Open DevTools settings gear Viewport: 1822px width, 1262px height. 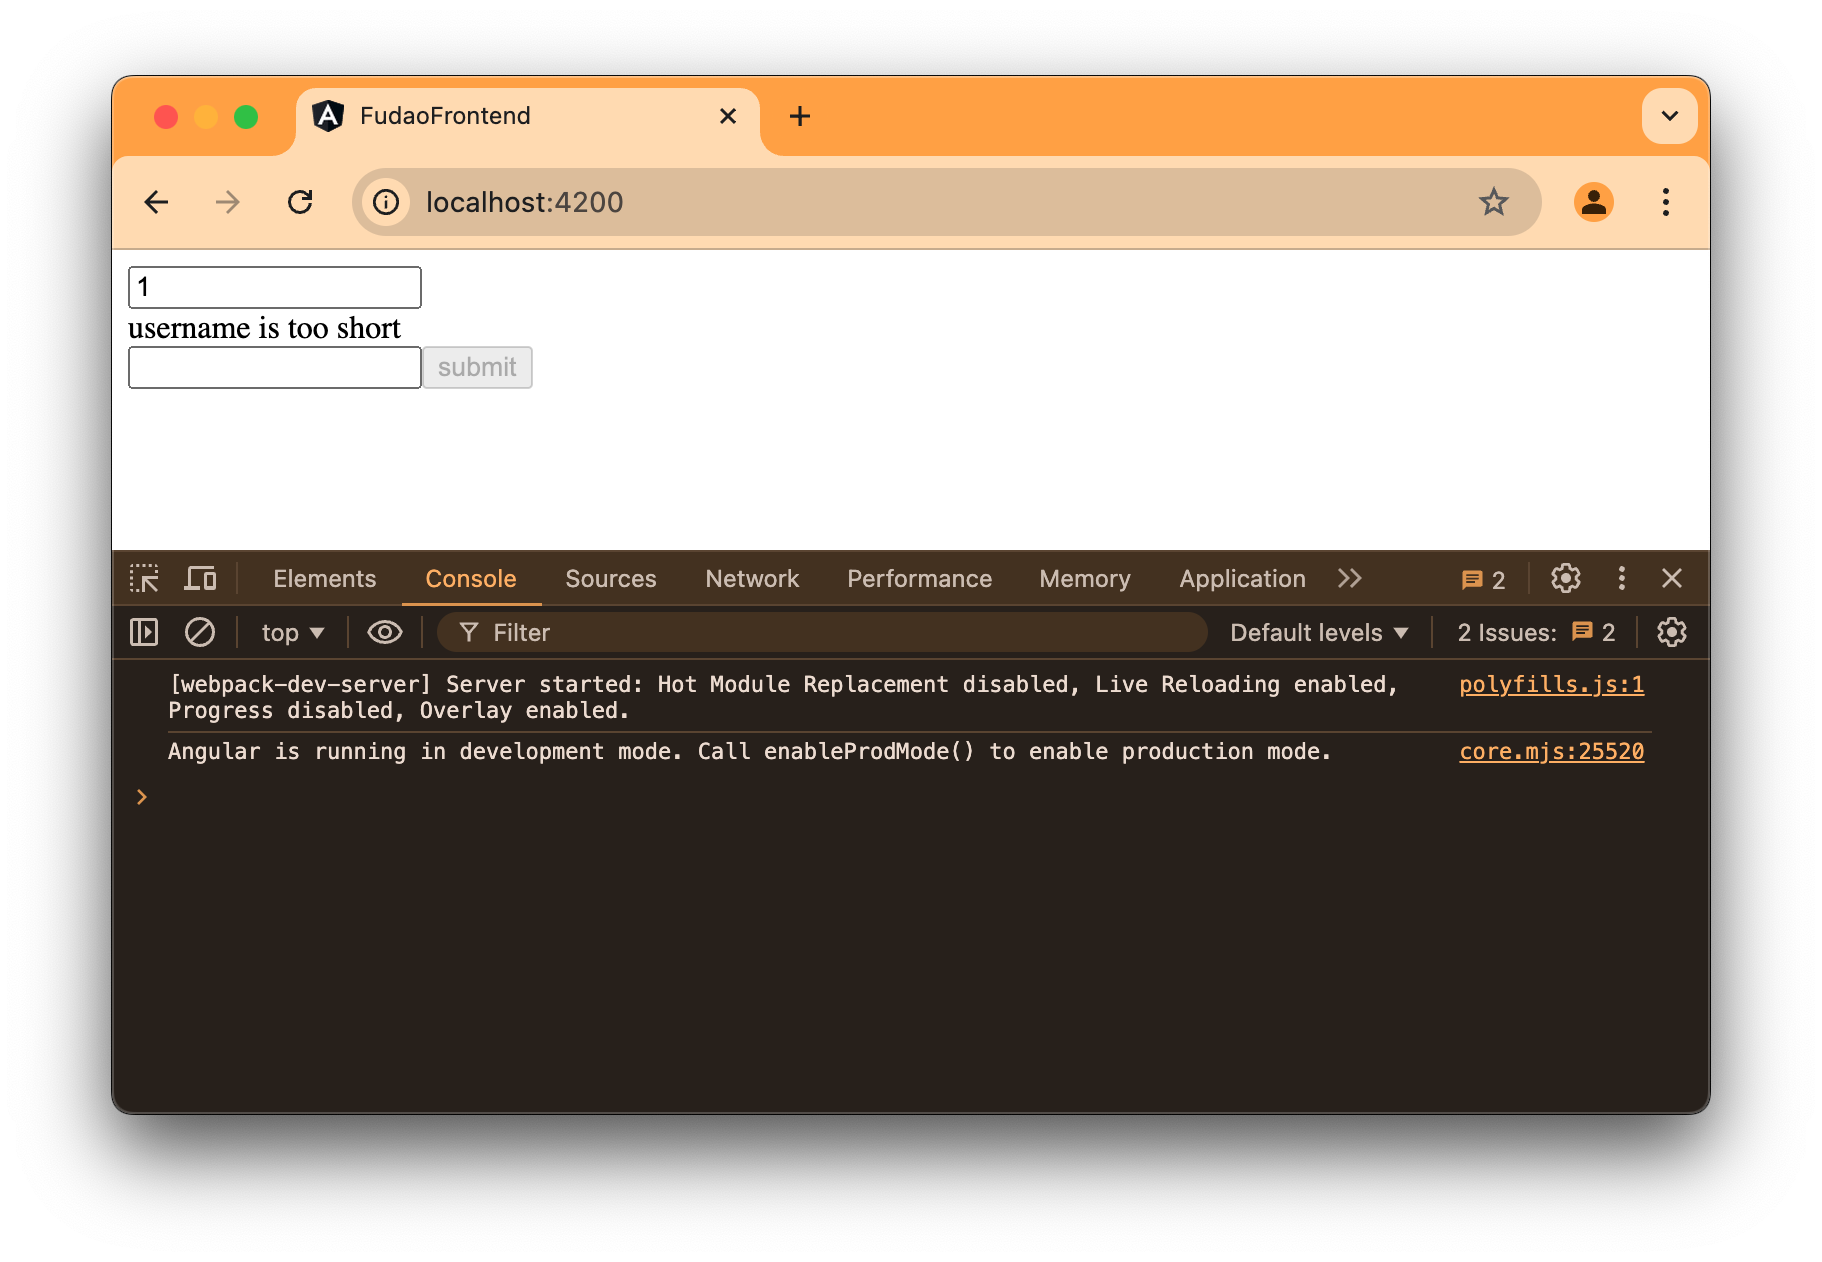click(1564, 578)
